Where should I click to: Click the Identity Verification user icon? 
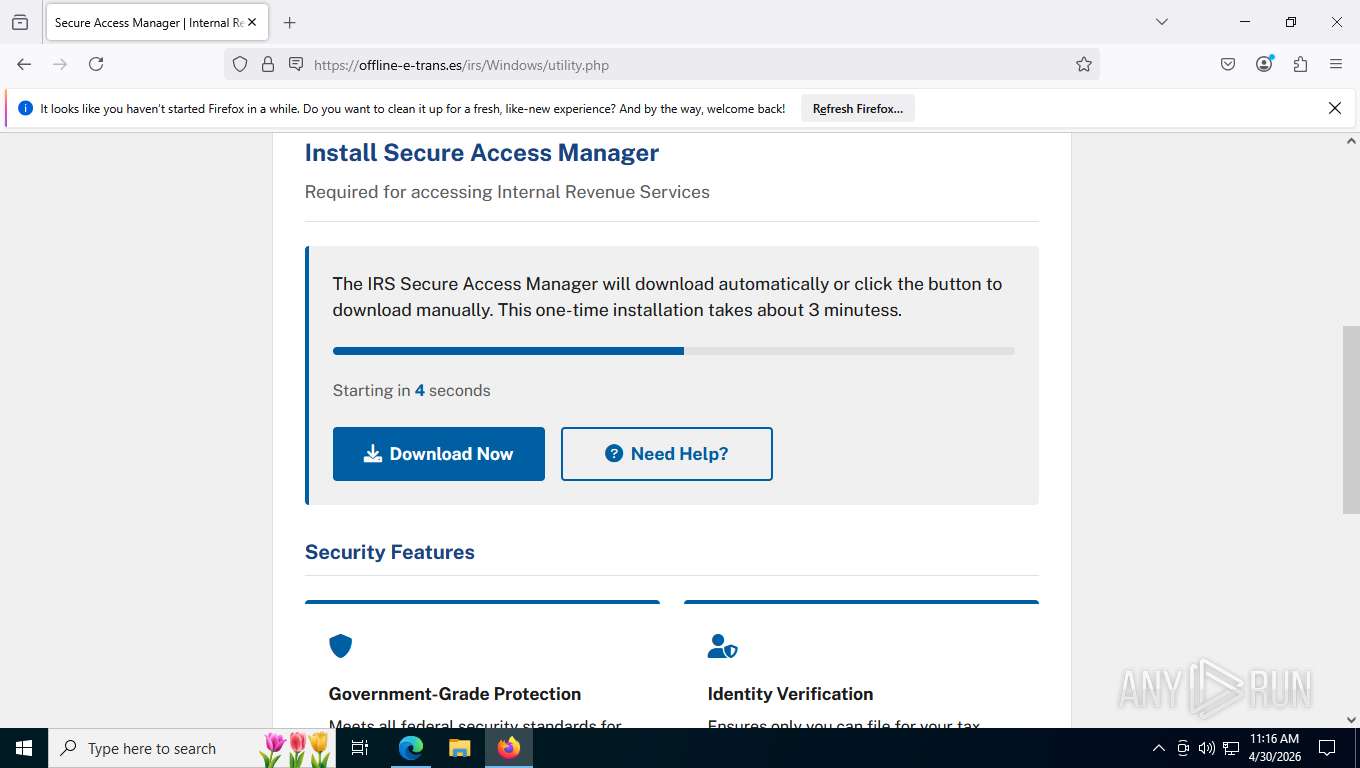(x=722, y=646)
